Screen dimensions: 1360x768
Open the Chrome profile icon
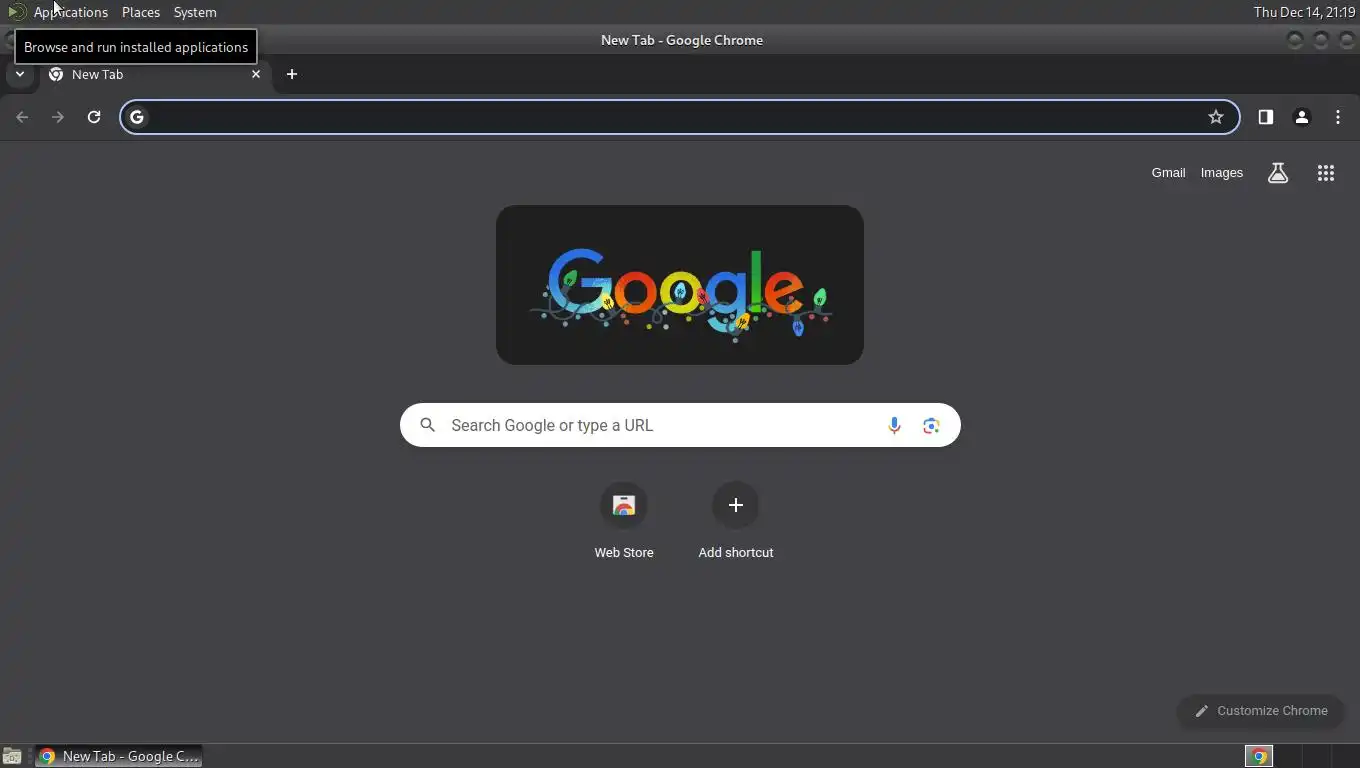pos(1302,117)
